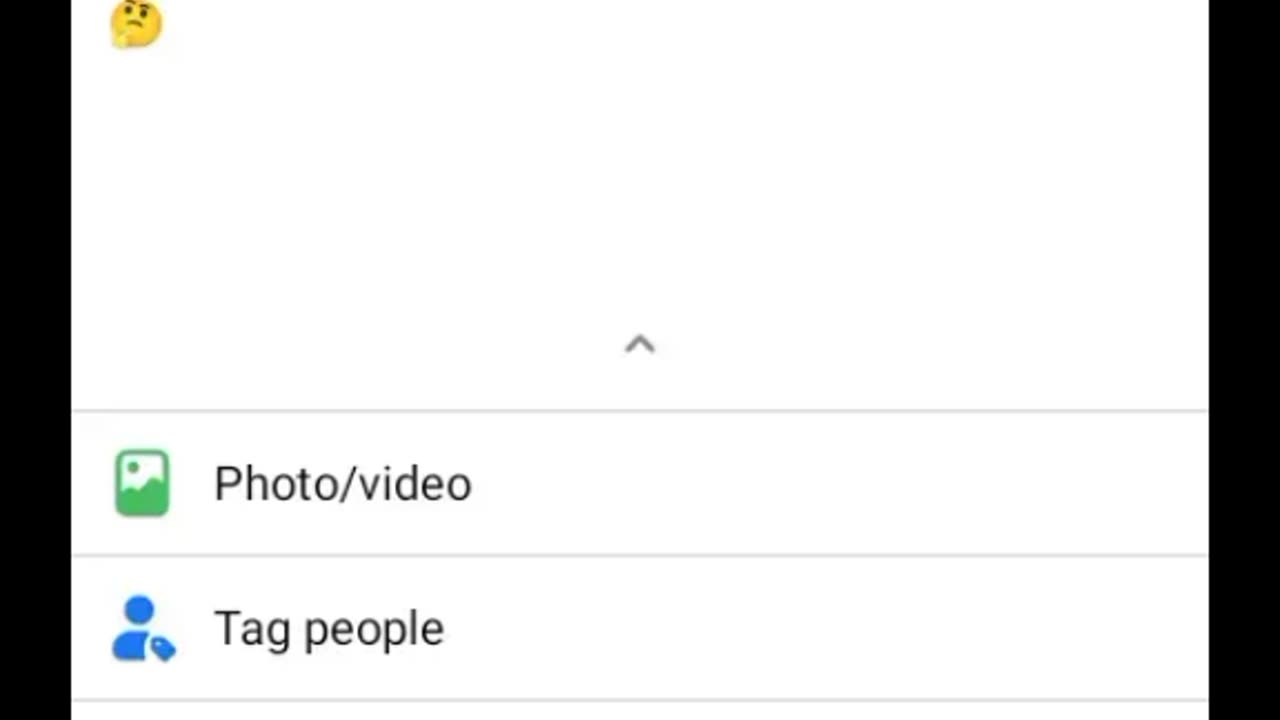Screen dimensions: 1280x720
Task: Choose Tag people text label
Action: point(329,630)
